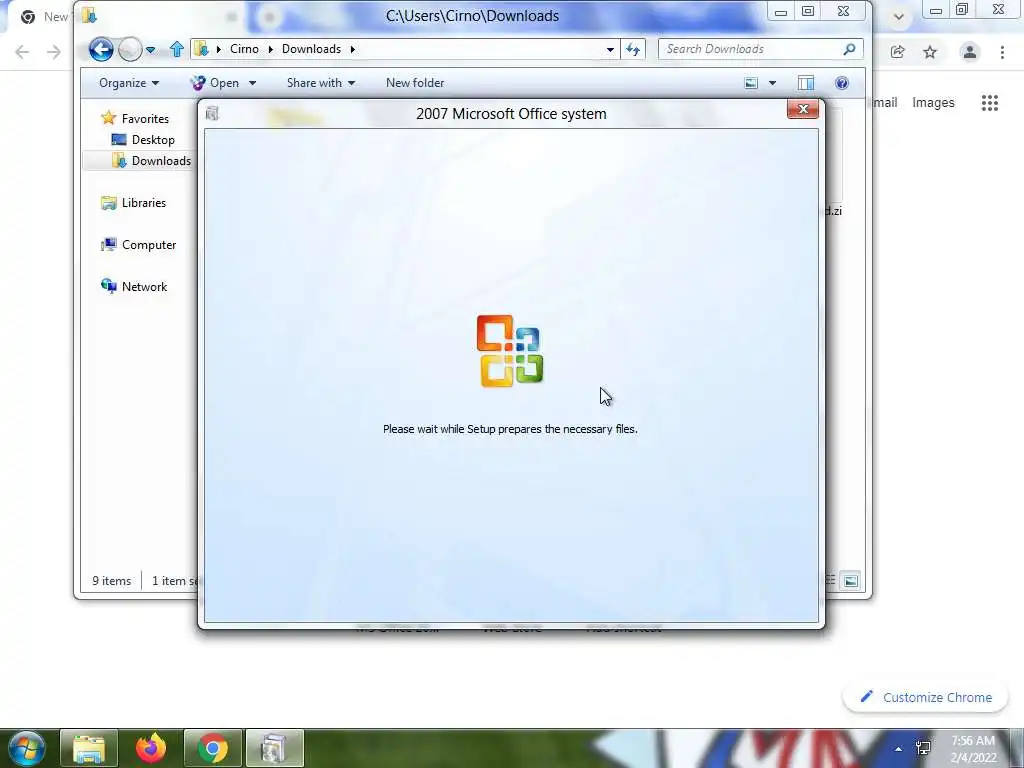Change your view icon in Explorer toolbar
The width and height of the screenshot is (1024, 768).
(x=751, y=83)
